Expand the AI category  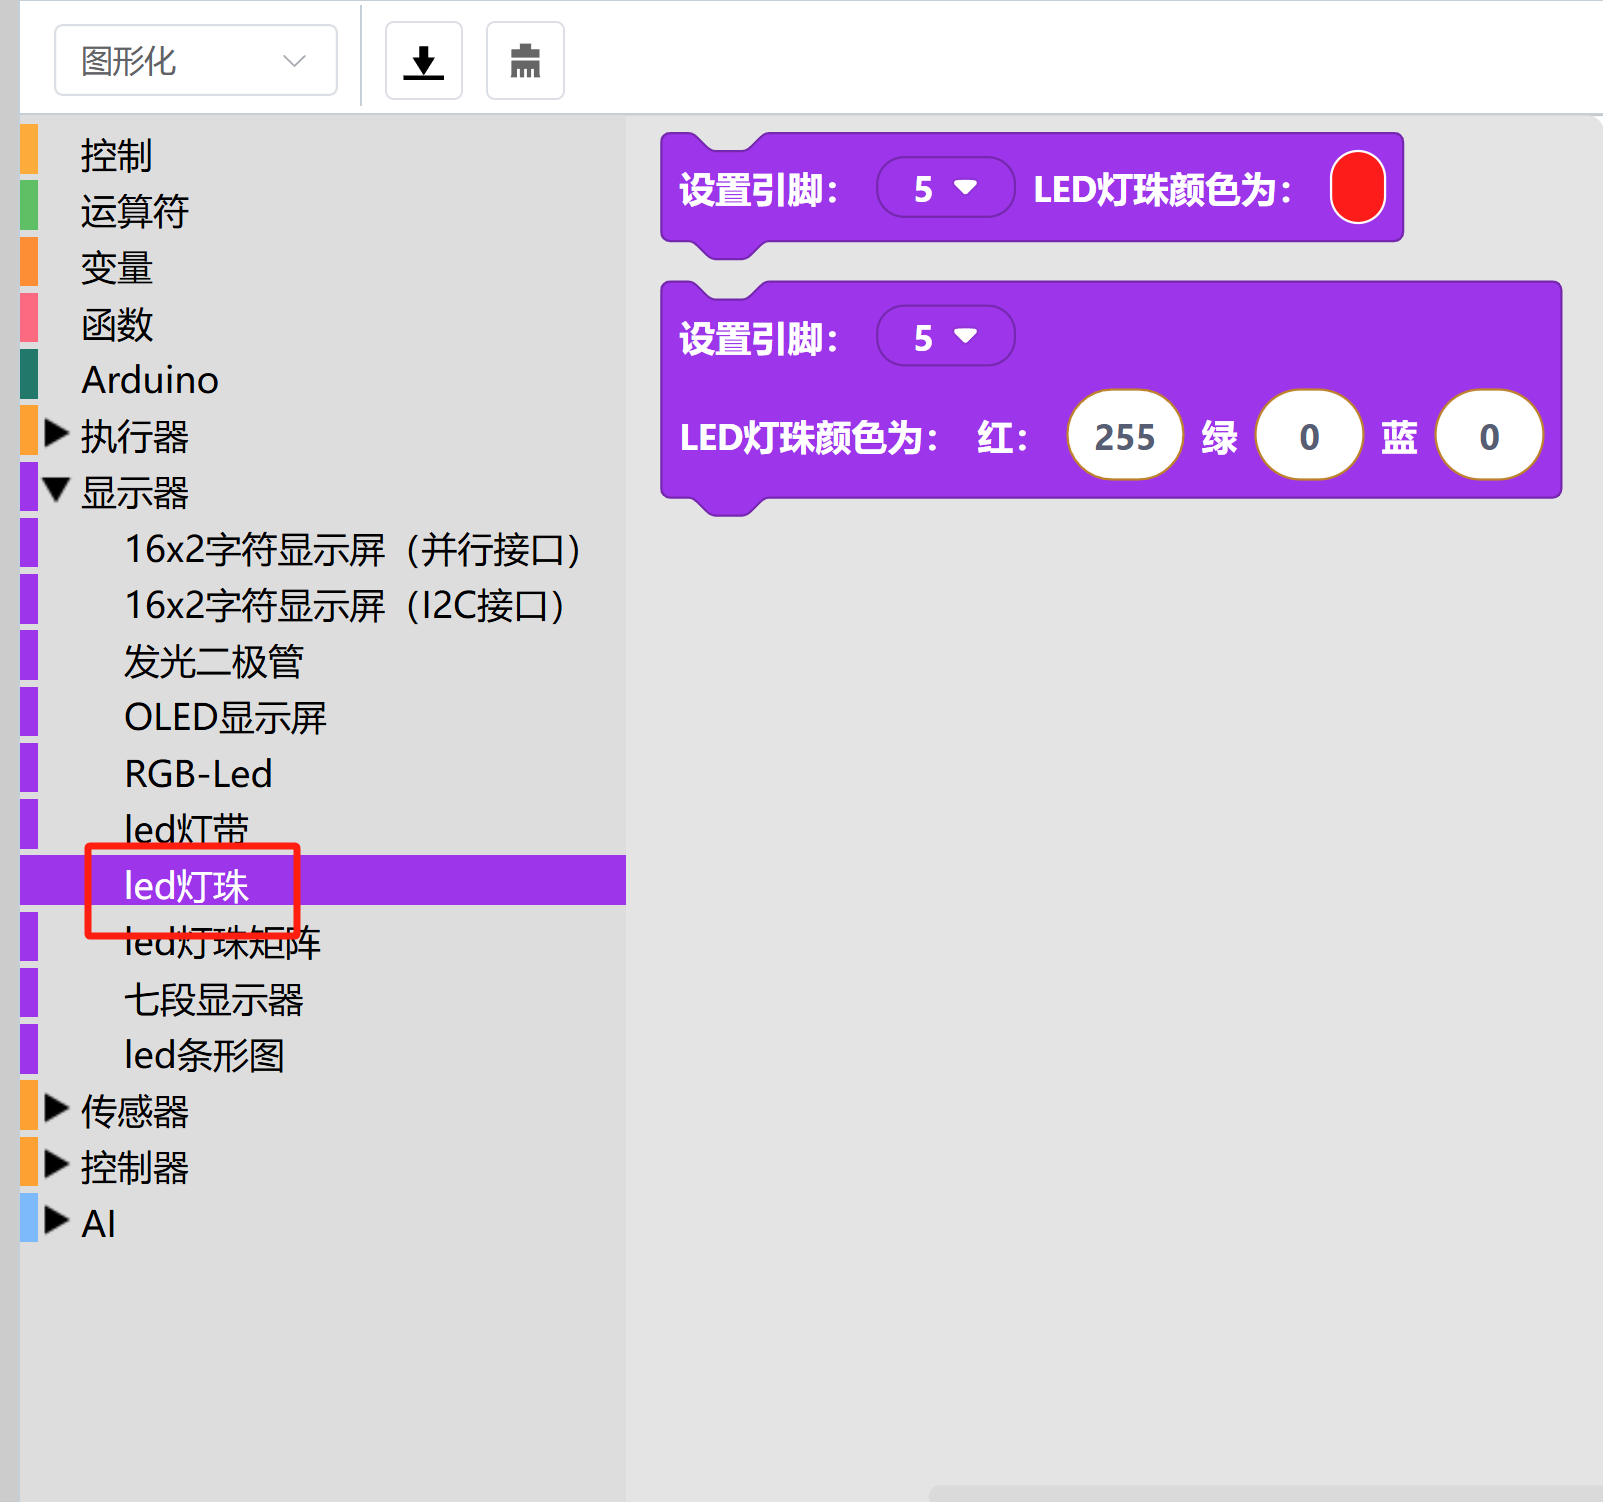pos(57,1221)
